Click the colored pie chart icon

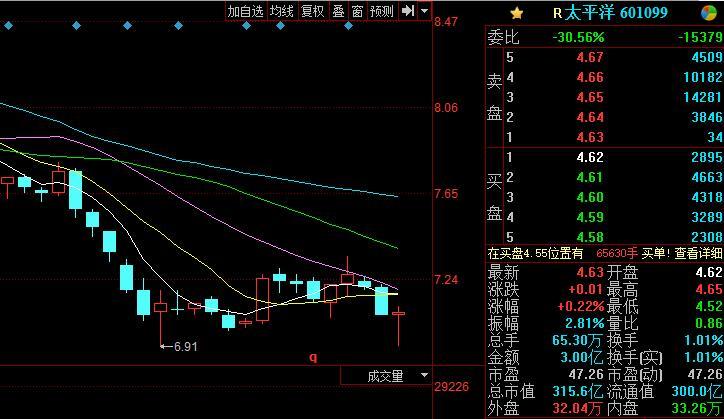click(709, 13)
